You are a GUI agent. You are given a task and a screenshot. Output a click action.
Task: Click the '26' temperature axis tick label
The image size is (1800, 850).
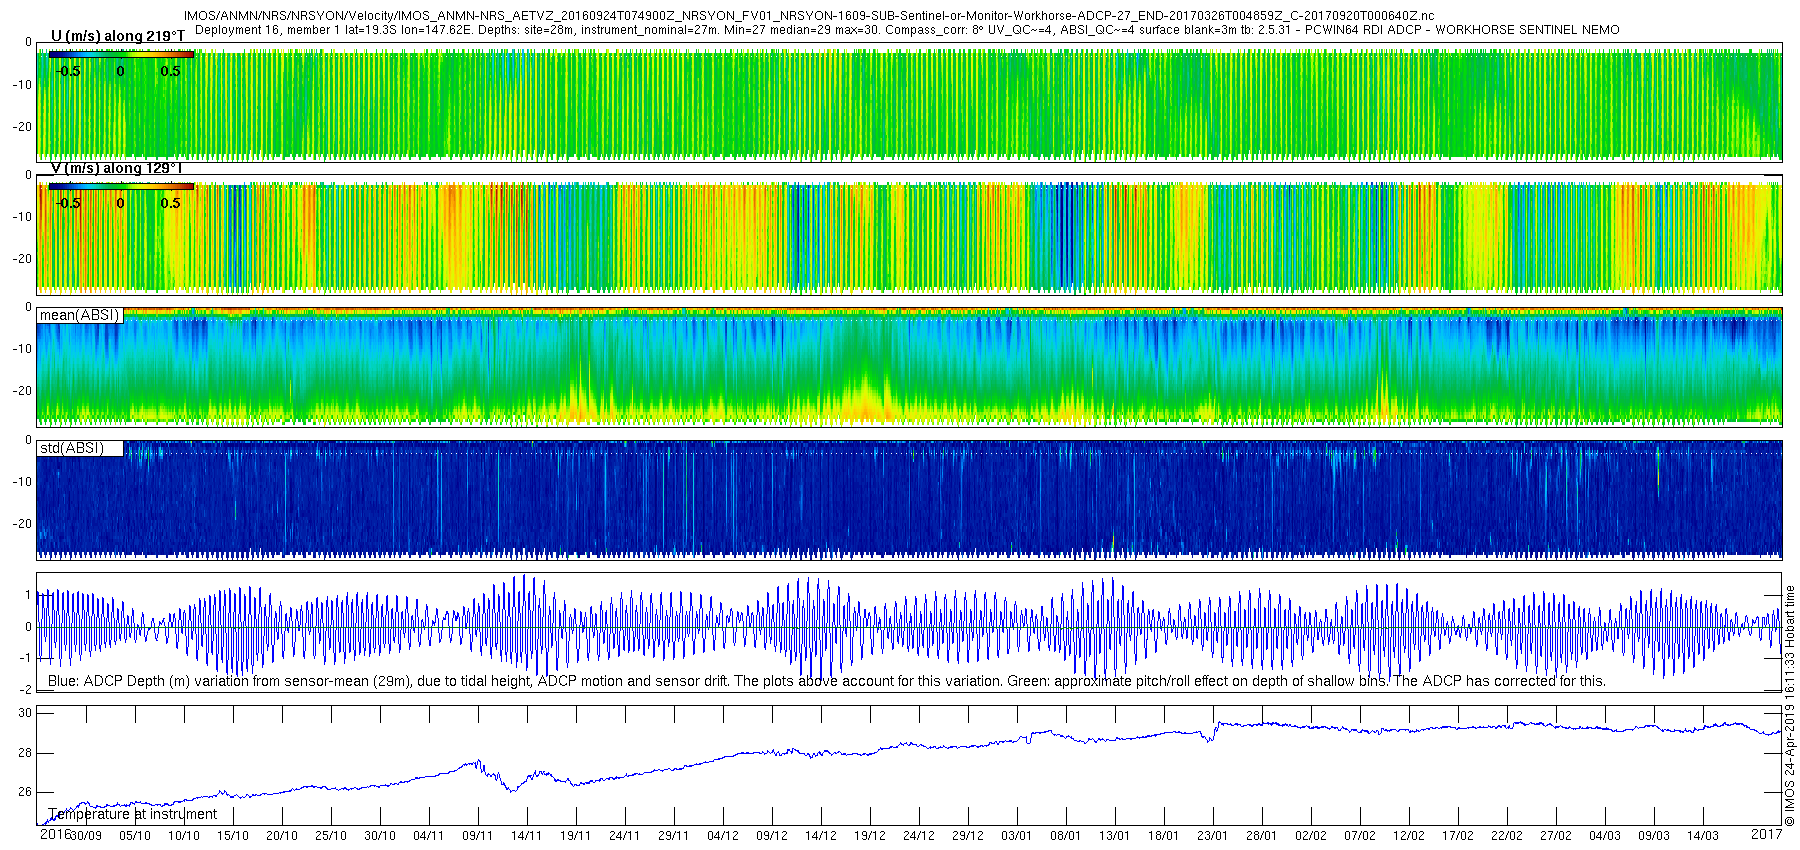(x=25, y=792)
